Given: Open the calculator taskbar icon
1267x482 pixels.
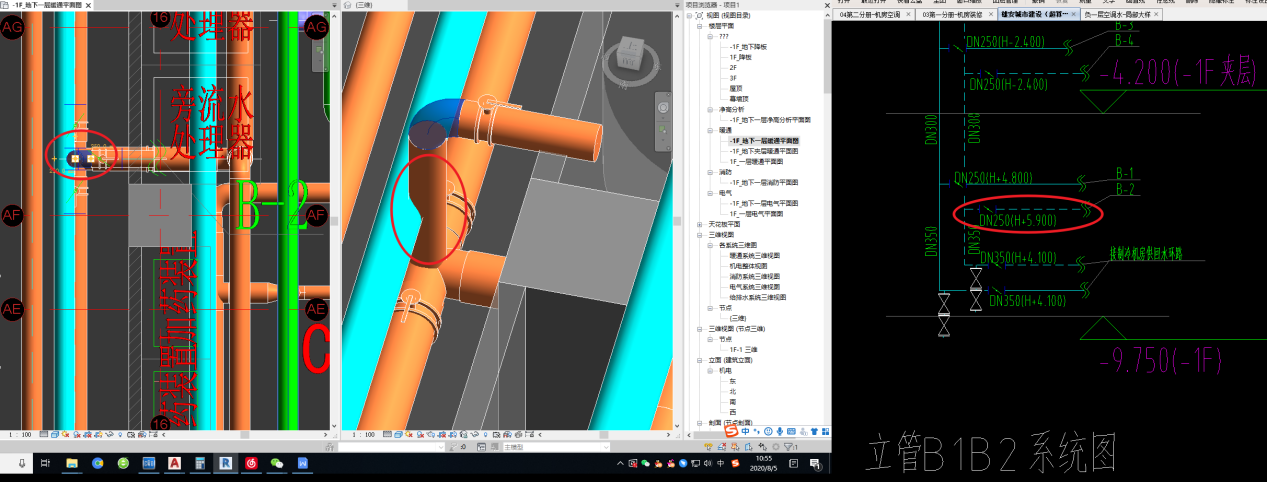Looking at the screenshot, I should click(x=200, y=464).
